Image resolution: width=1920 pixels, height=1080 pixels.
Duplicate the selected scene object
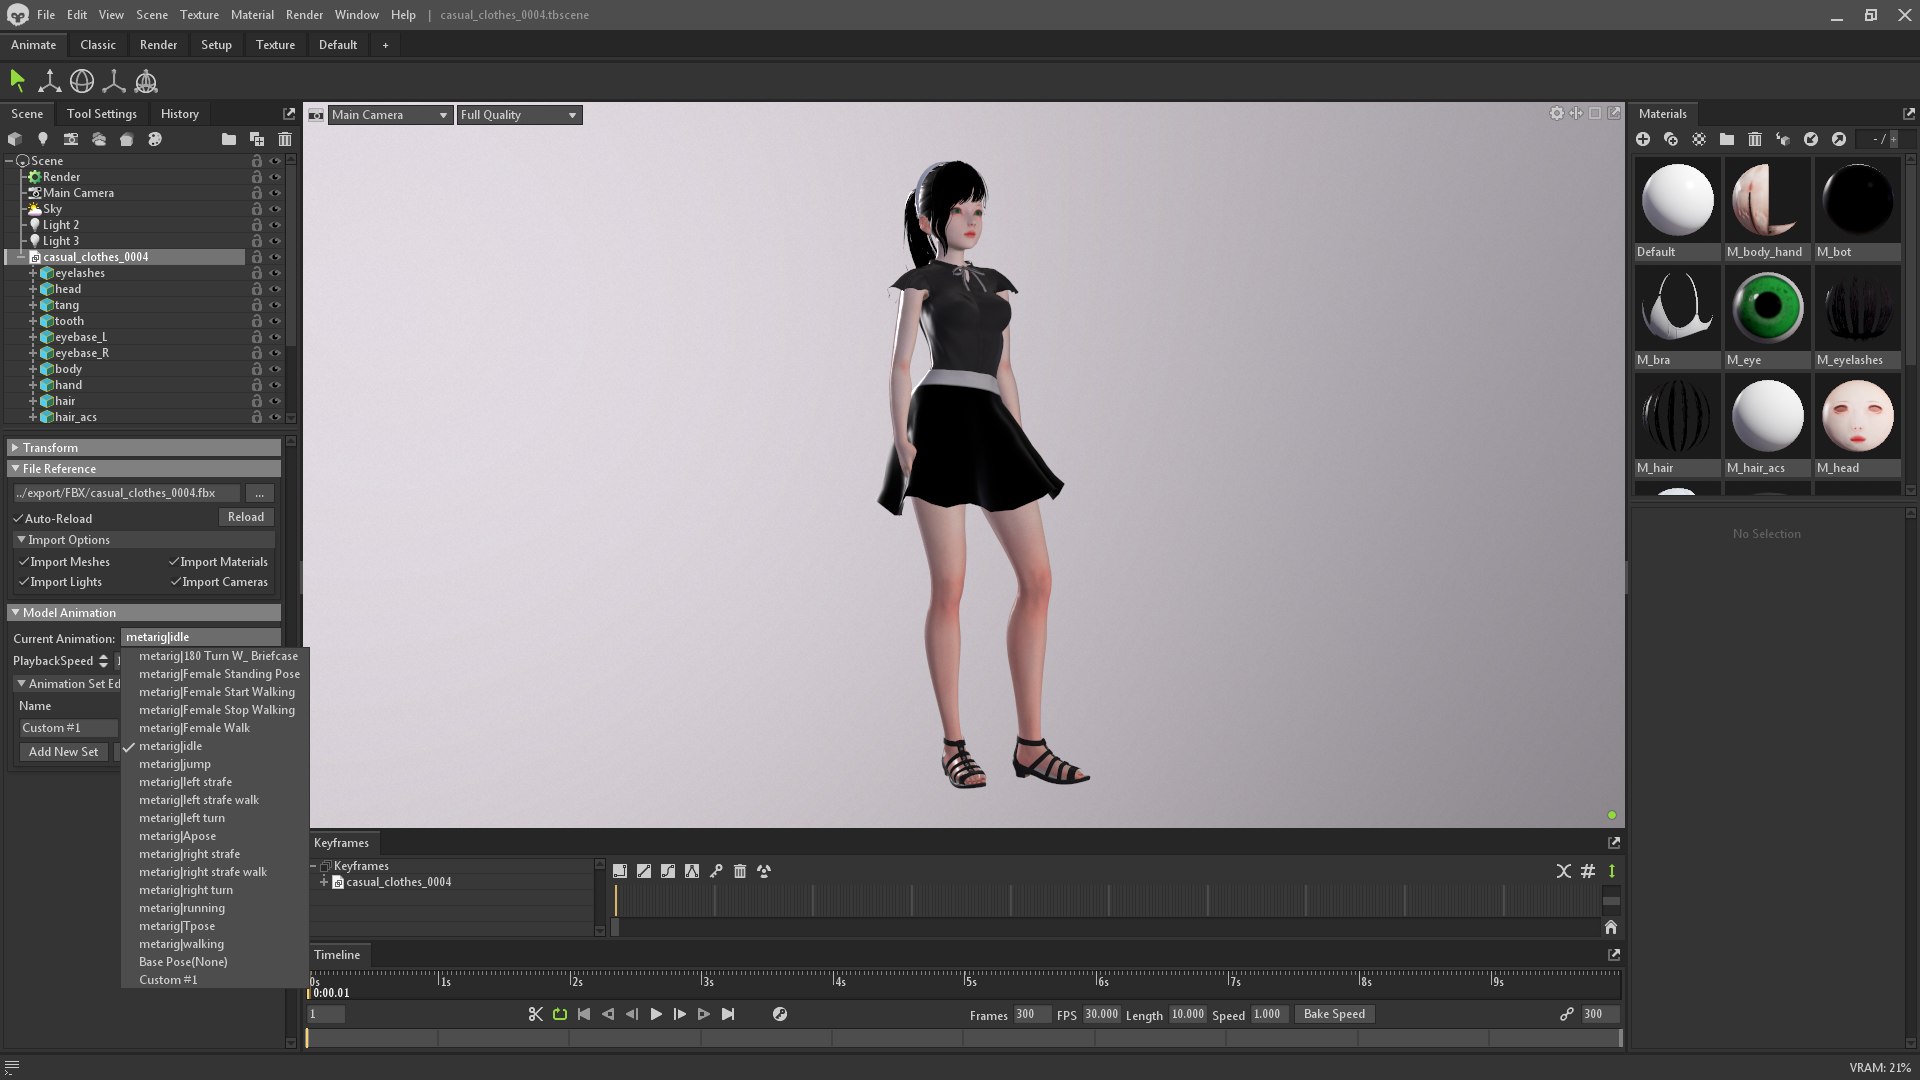pos(257,139)
